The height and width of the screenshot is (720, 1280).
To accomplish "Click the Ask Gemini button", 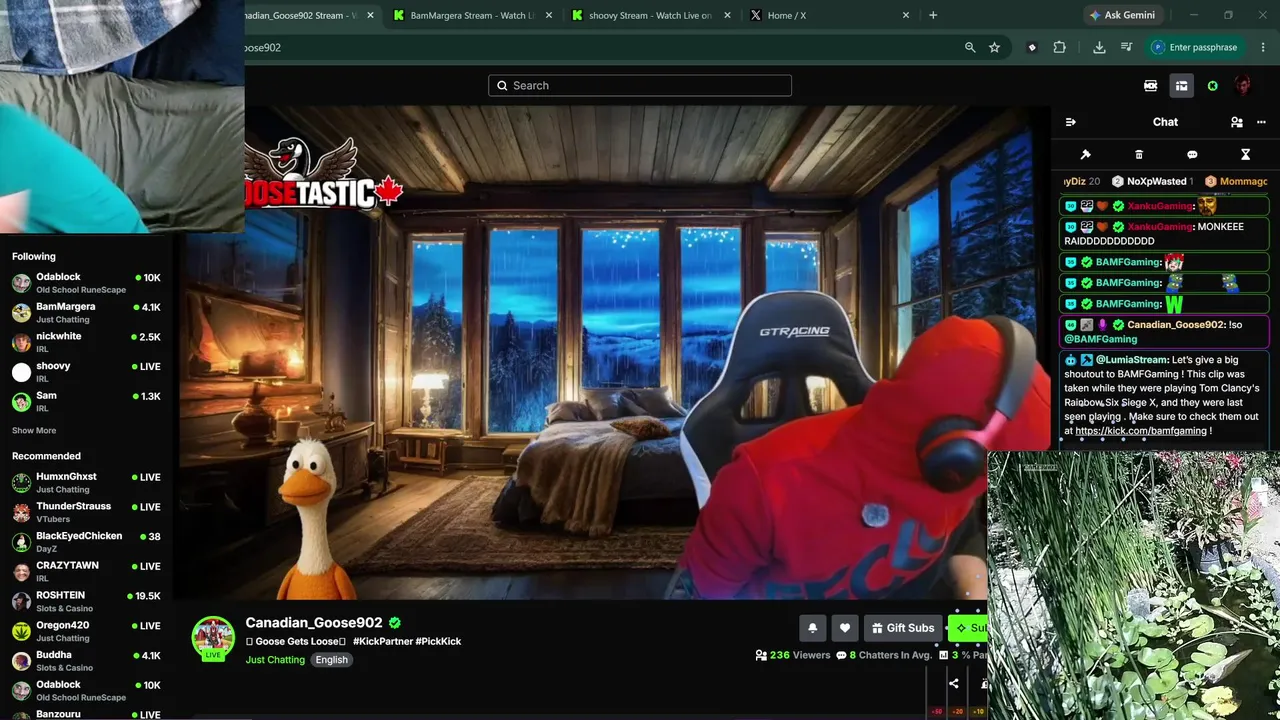I will [1125, 15].
